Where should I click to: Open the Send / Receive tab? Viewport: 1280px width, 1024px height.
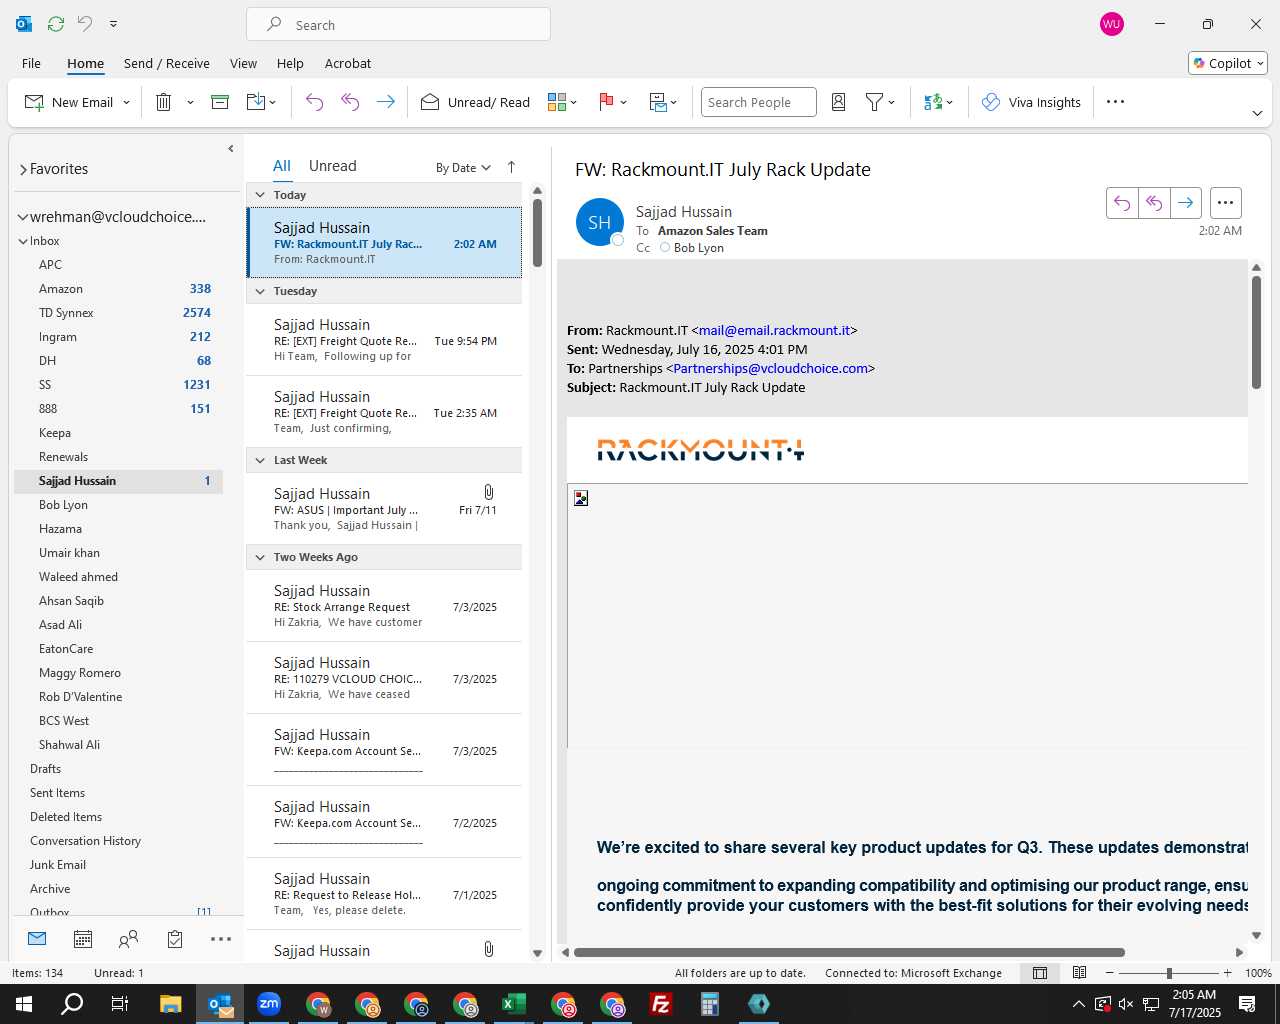click(167, 63)
